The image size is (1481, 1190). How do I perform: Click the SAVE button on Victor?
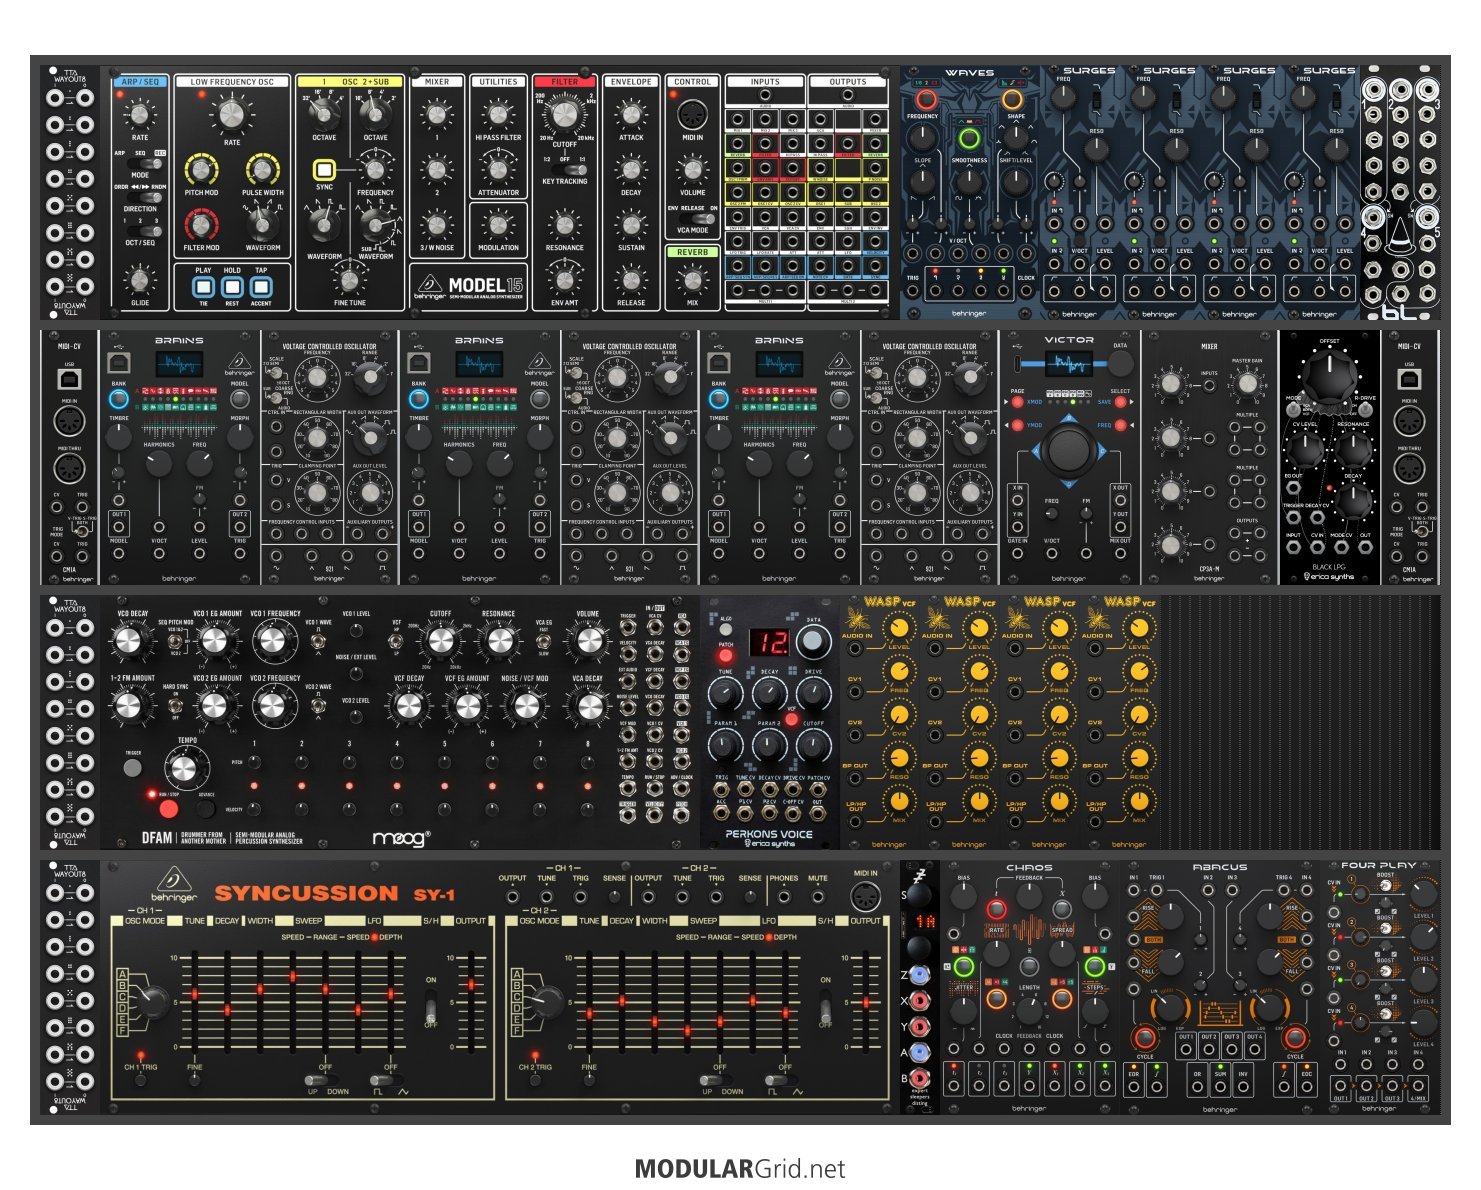[x=1120, y=401]
